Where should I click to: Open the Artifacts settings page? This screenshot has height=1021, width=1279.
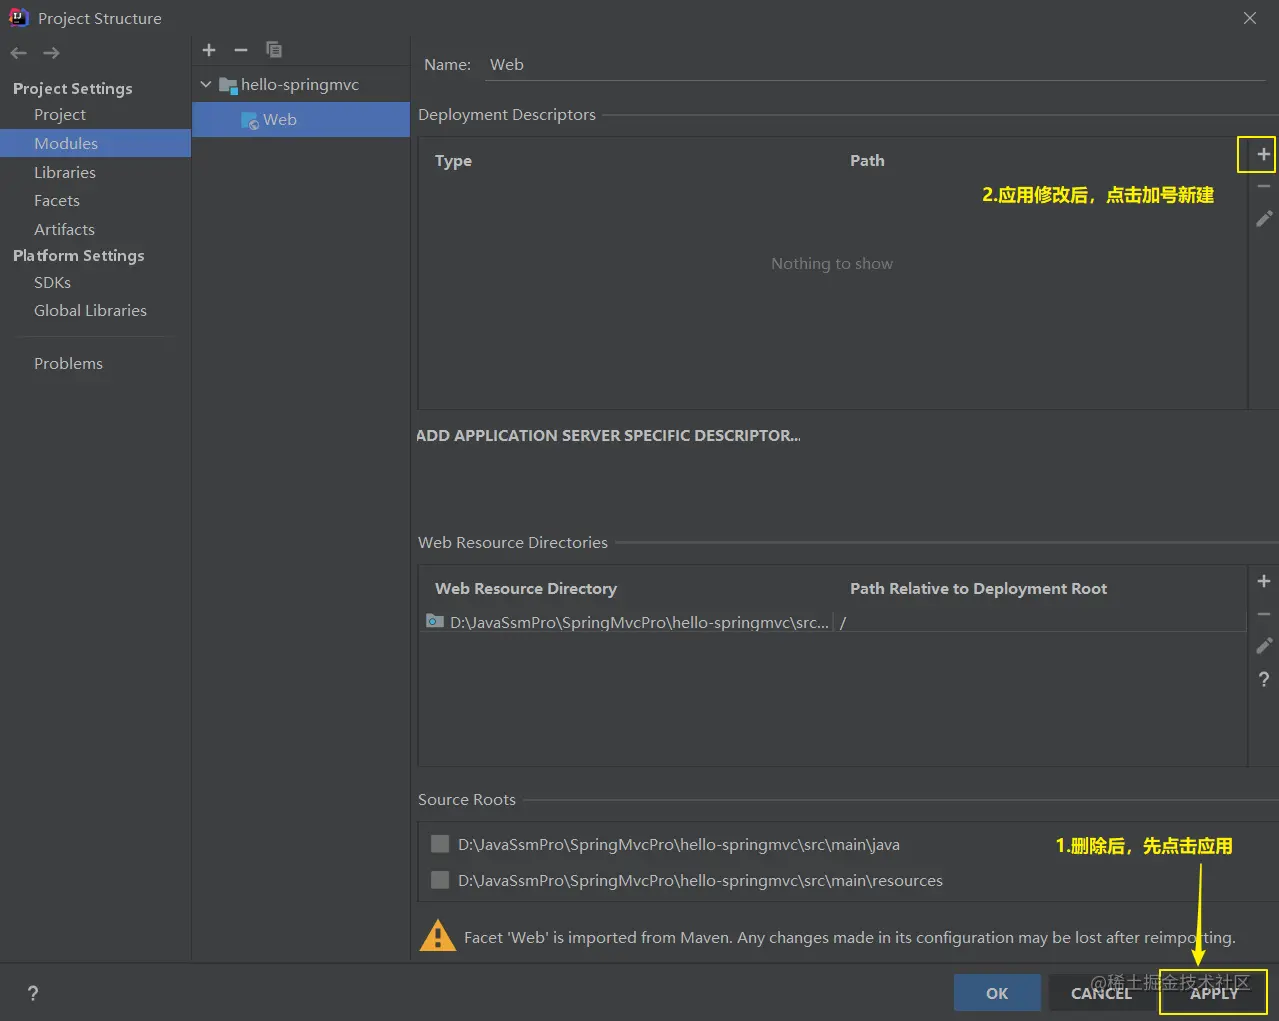64,229
